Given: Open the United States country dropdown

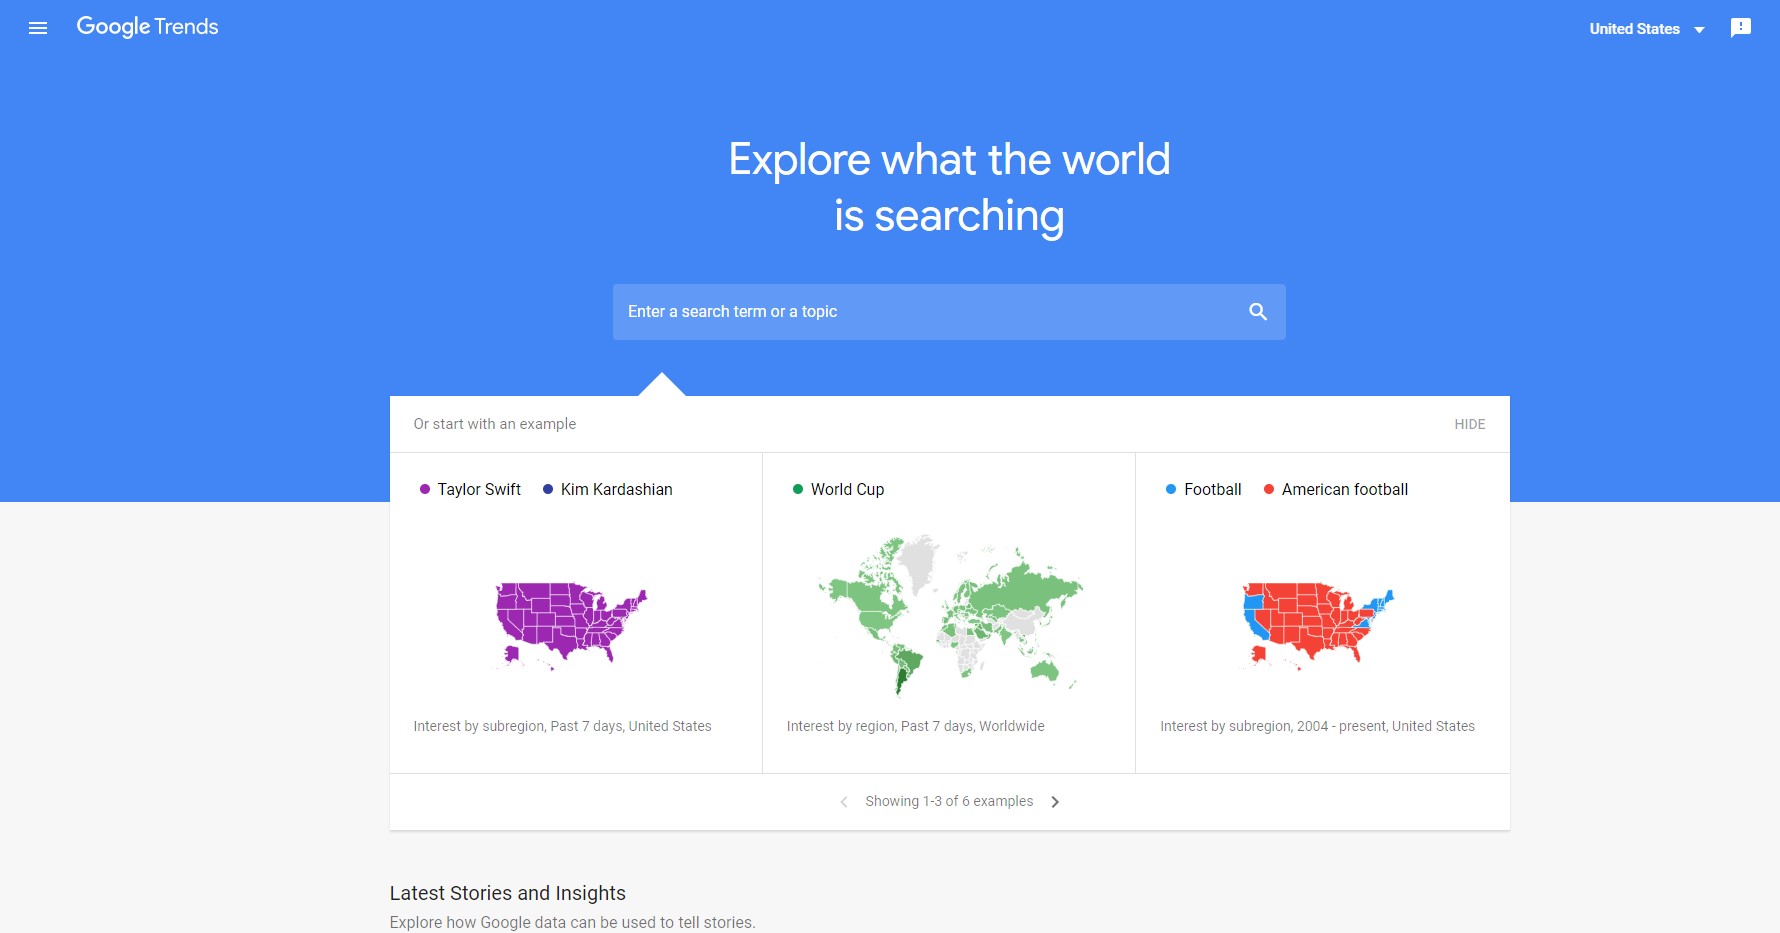Looking at the screenshot, I should 1646,29.
